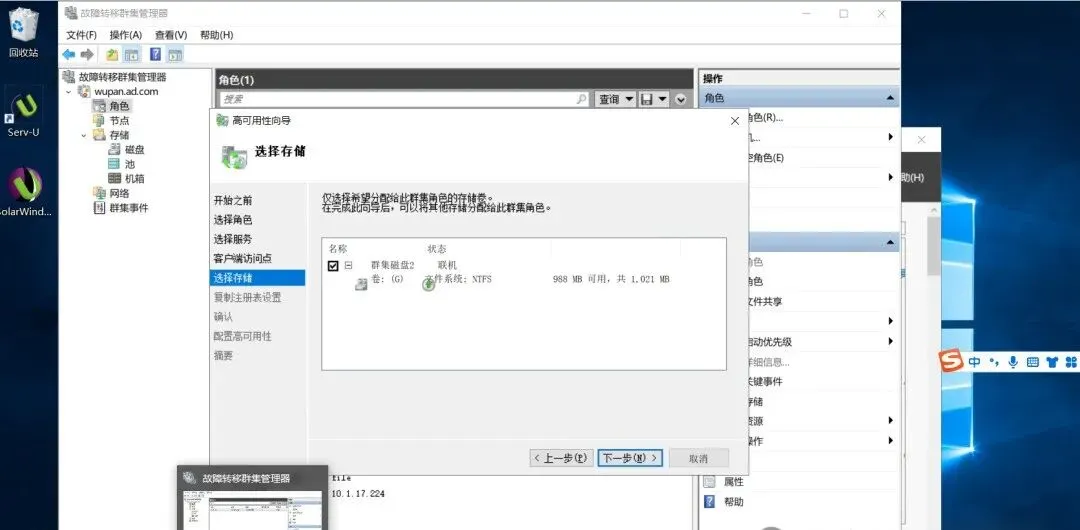Click the Forward arrow in toolbar
This screenshot has width=1080, height=530.
tap(87, 54)
